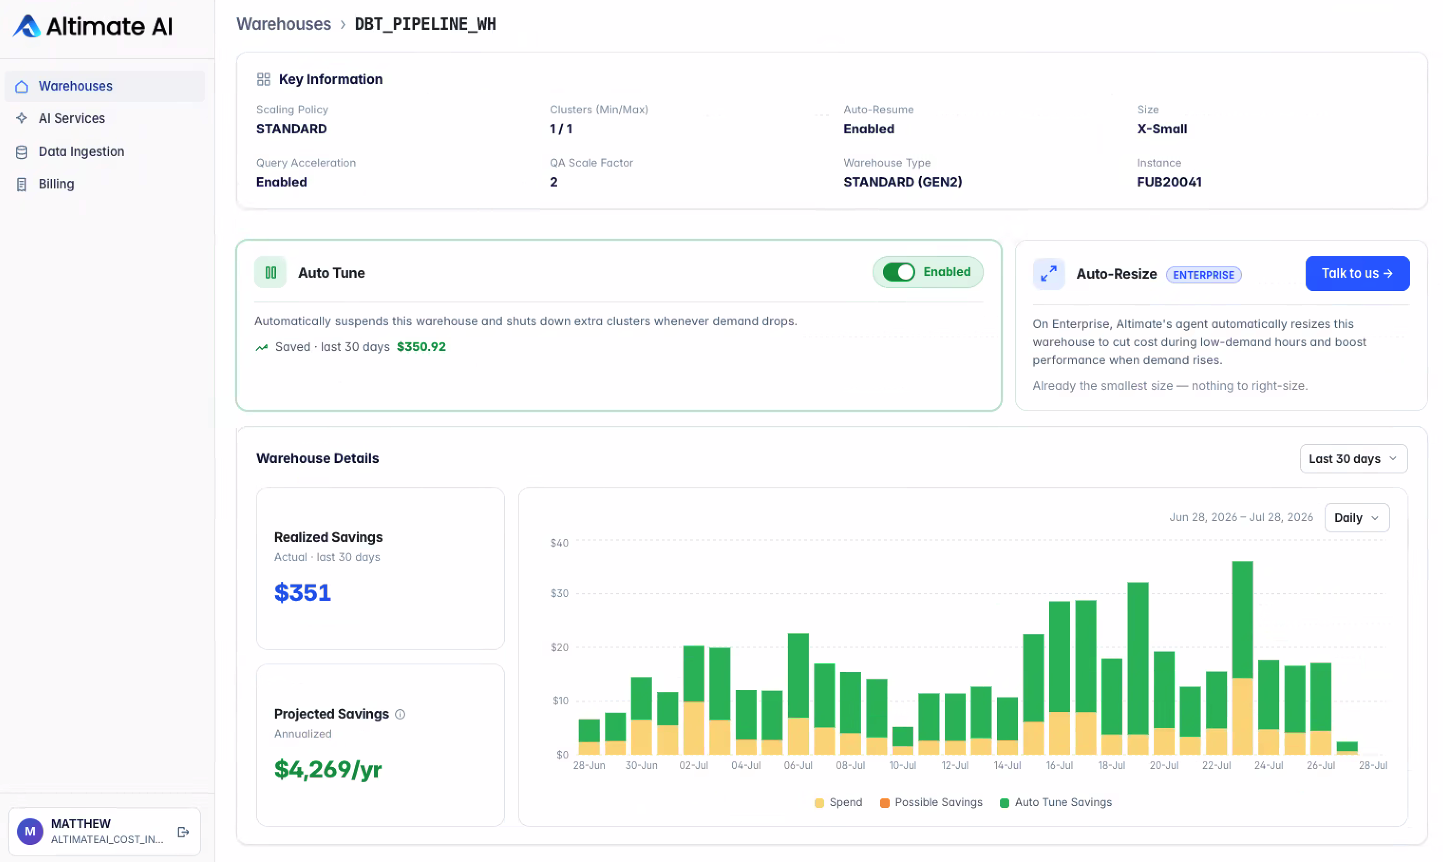Click the logout icon next to MATTHEW
The image size is (1443, 862).
pos(183,832)
